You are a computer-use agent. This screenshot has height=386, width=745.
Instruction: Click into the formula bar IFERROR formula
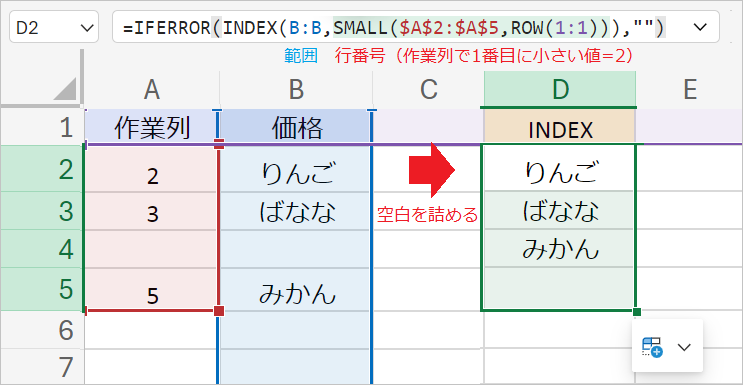(394, 28)
